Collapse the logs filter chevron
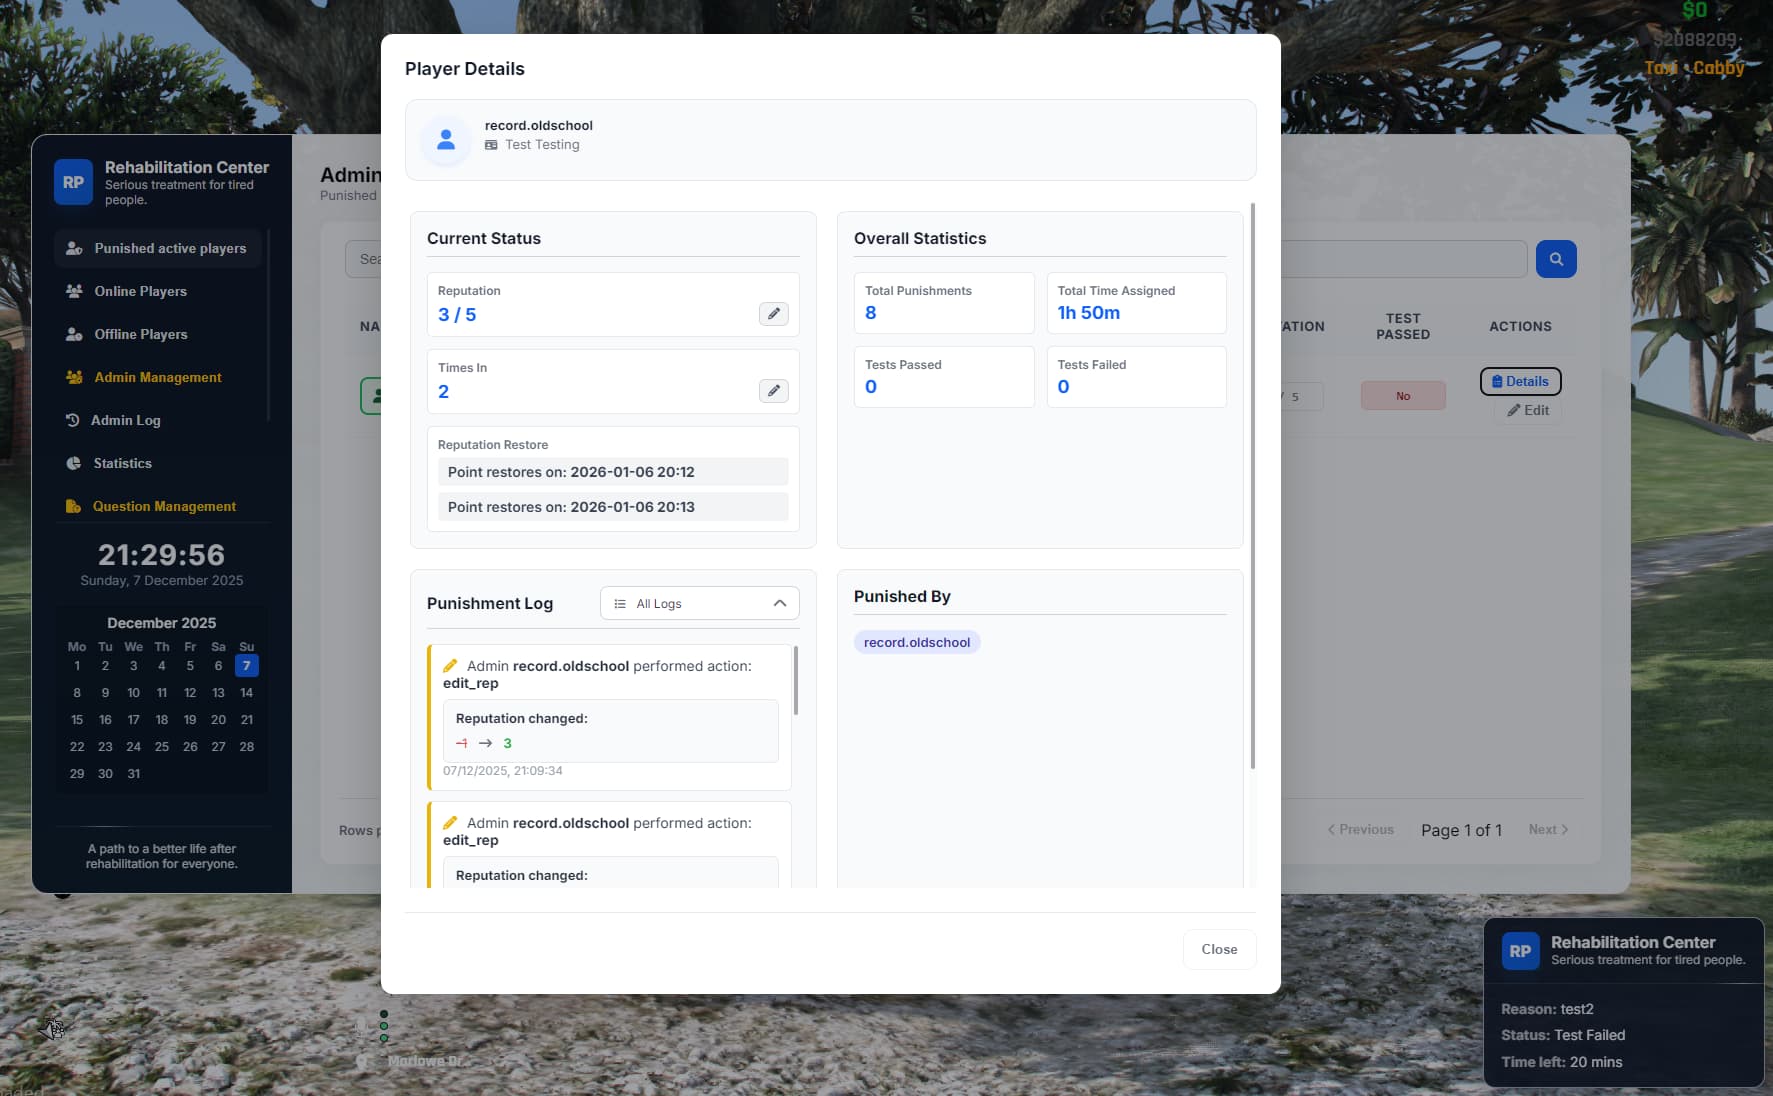The image size is (1773, 1096). coord(780,603)
